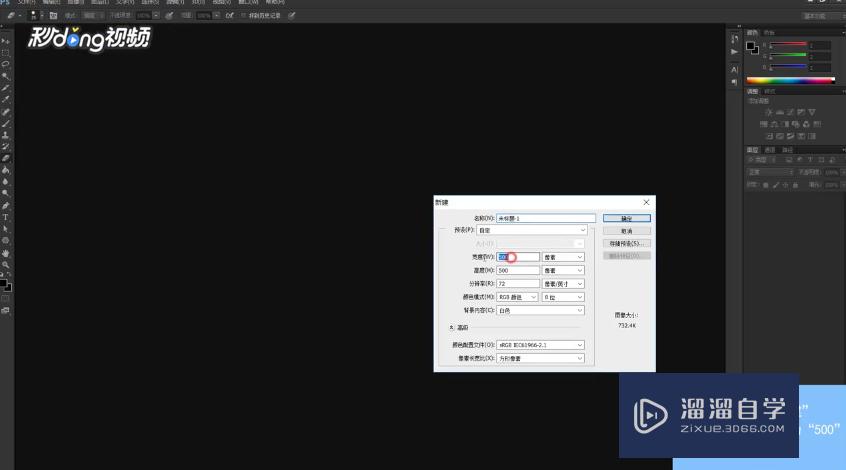Open the History panel icon
The height and width of the screenshot is (470, 846).
click(734, 39)
